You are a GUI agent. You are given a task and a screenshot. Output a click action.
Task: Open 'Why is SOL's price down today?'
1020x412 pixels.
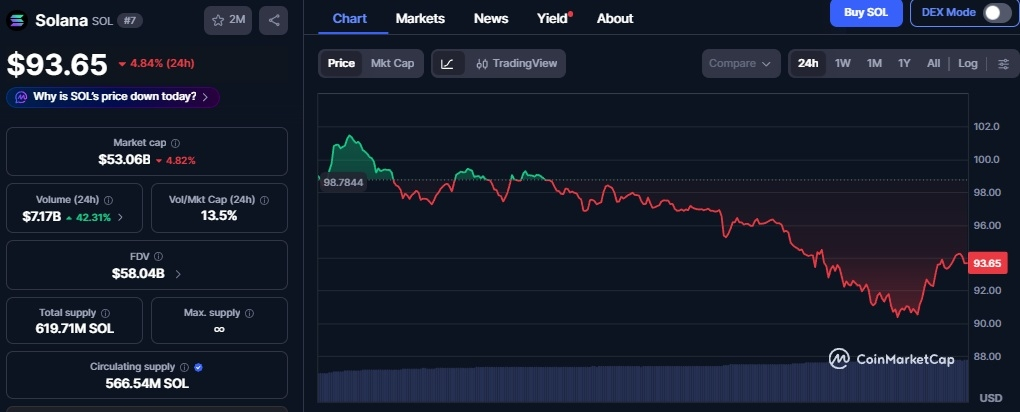(x=114, y=97)
